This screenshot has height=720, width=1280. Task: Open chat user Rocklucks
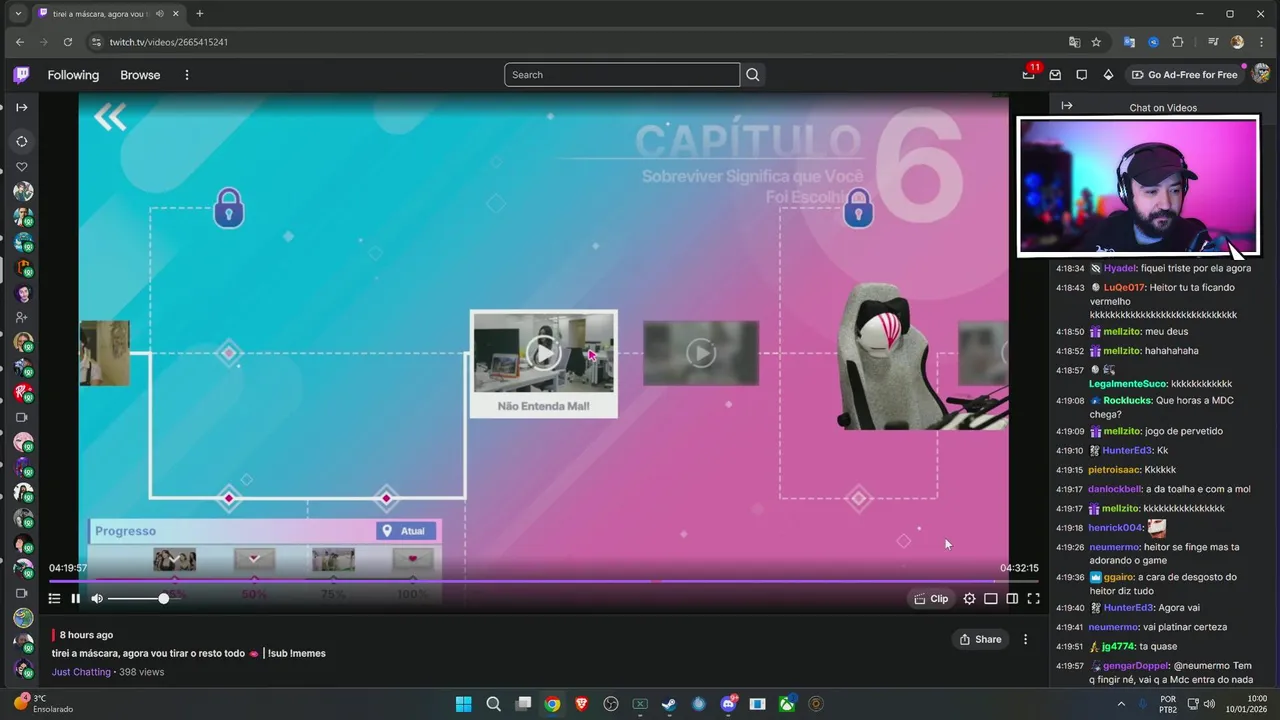[1127, 400]
